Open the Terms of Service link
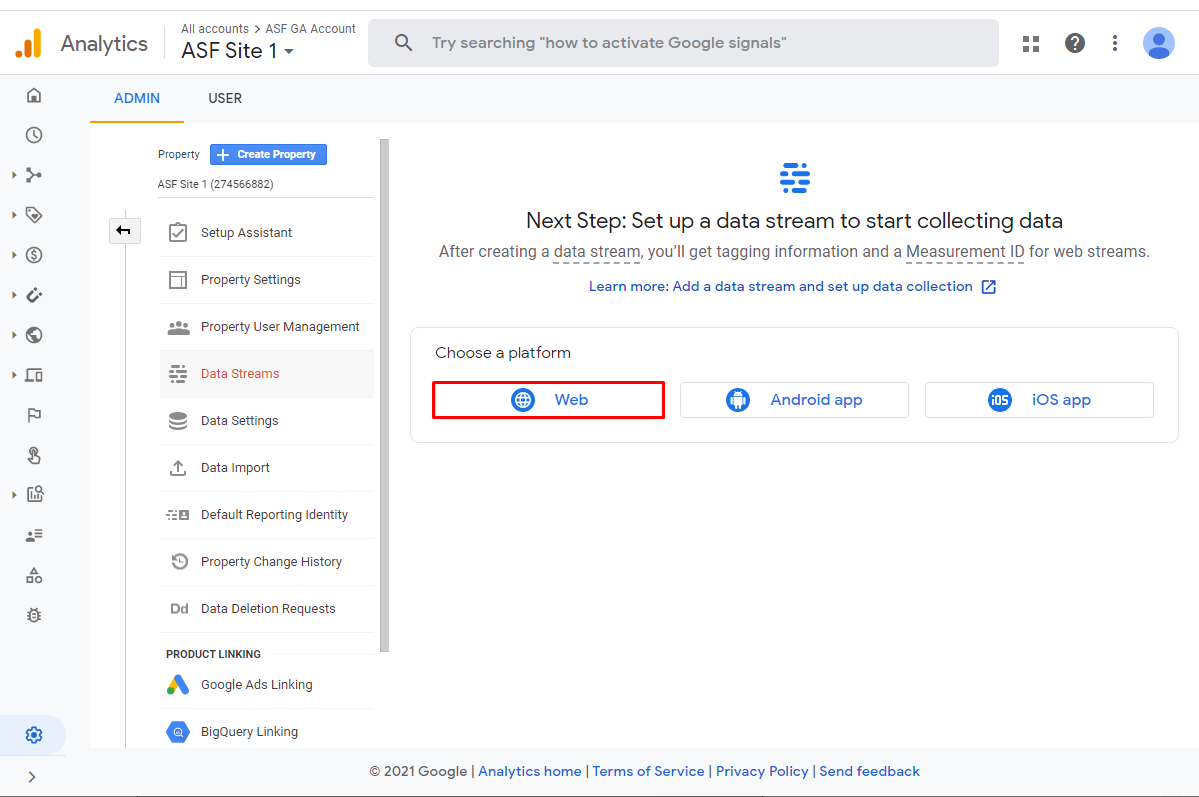The height and width of the screenshot is (797, 1199). click(648, 771)
